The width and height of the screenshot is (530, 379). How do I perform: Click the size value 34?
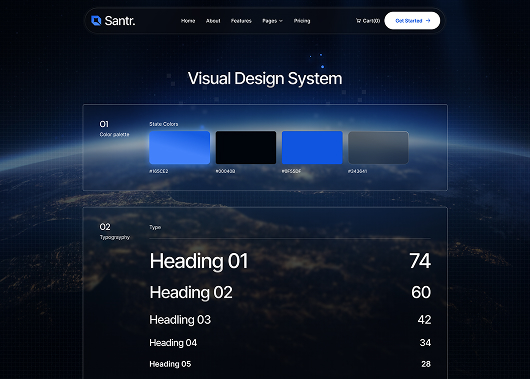(x=425, y=343)
